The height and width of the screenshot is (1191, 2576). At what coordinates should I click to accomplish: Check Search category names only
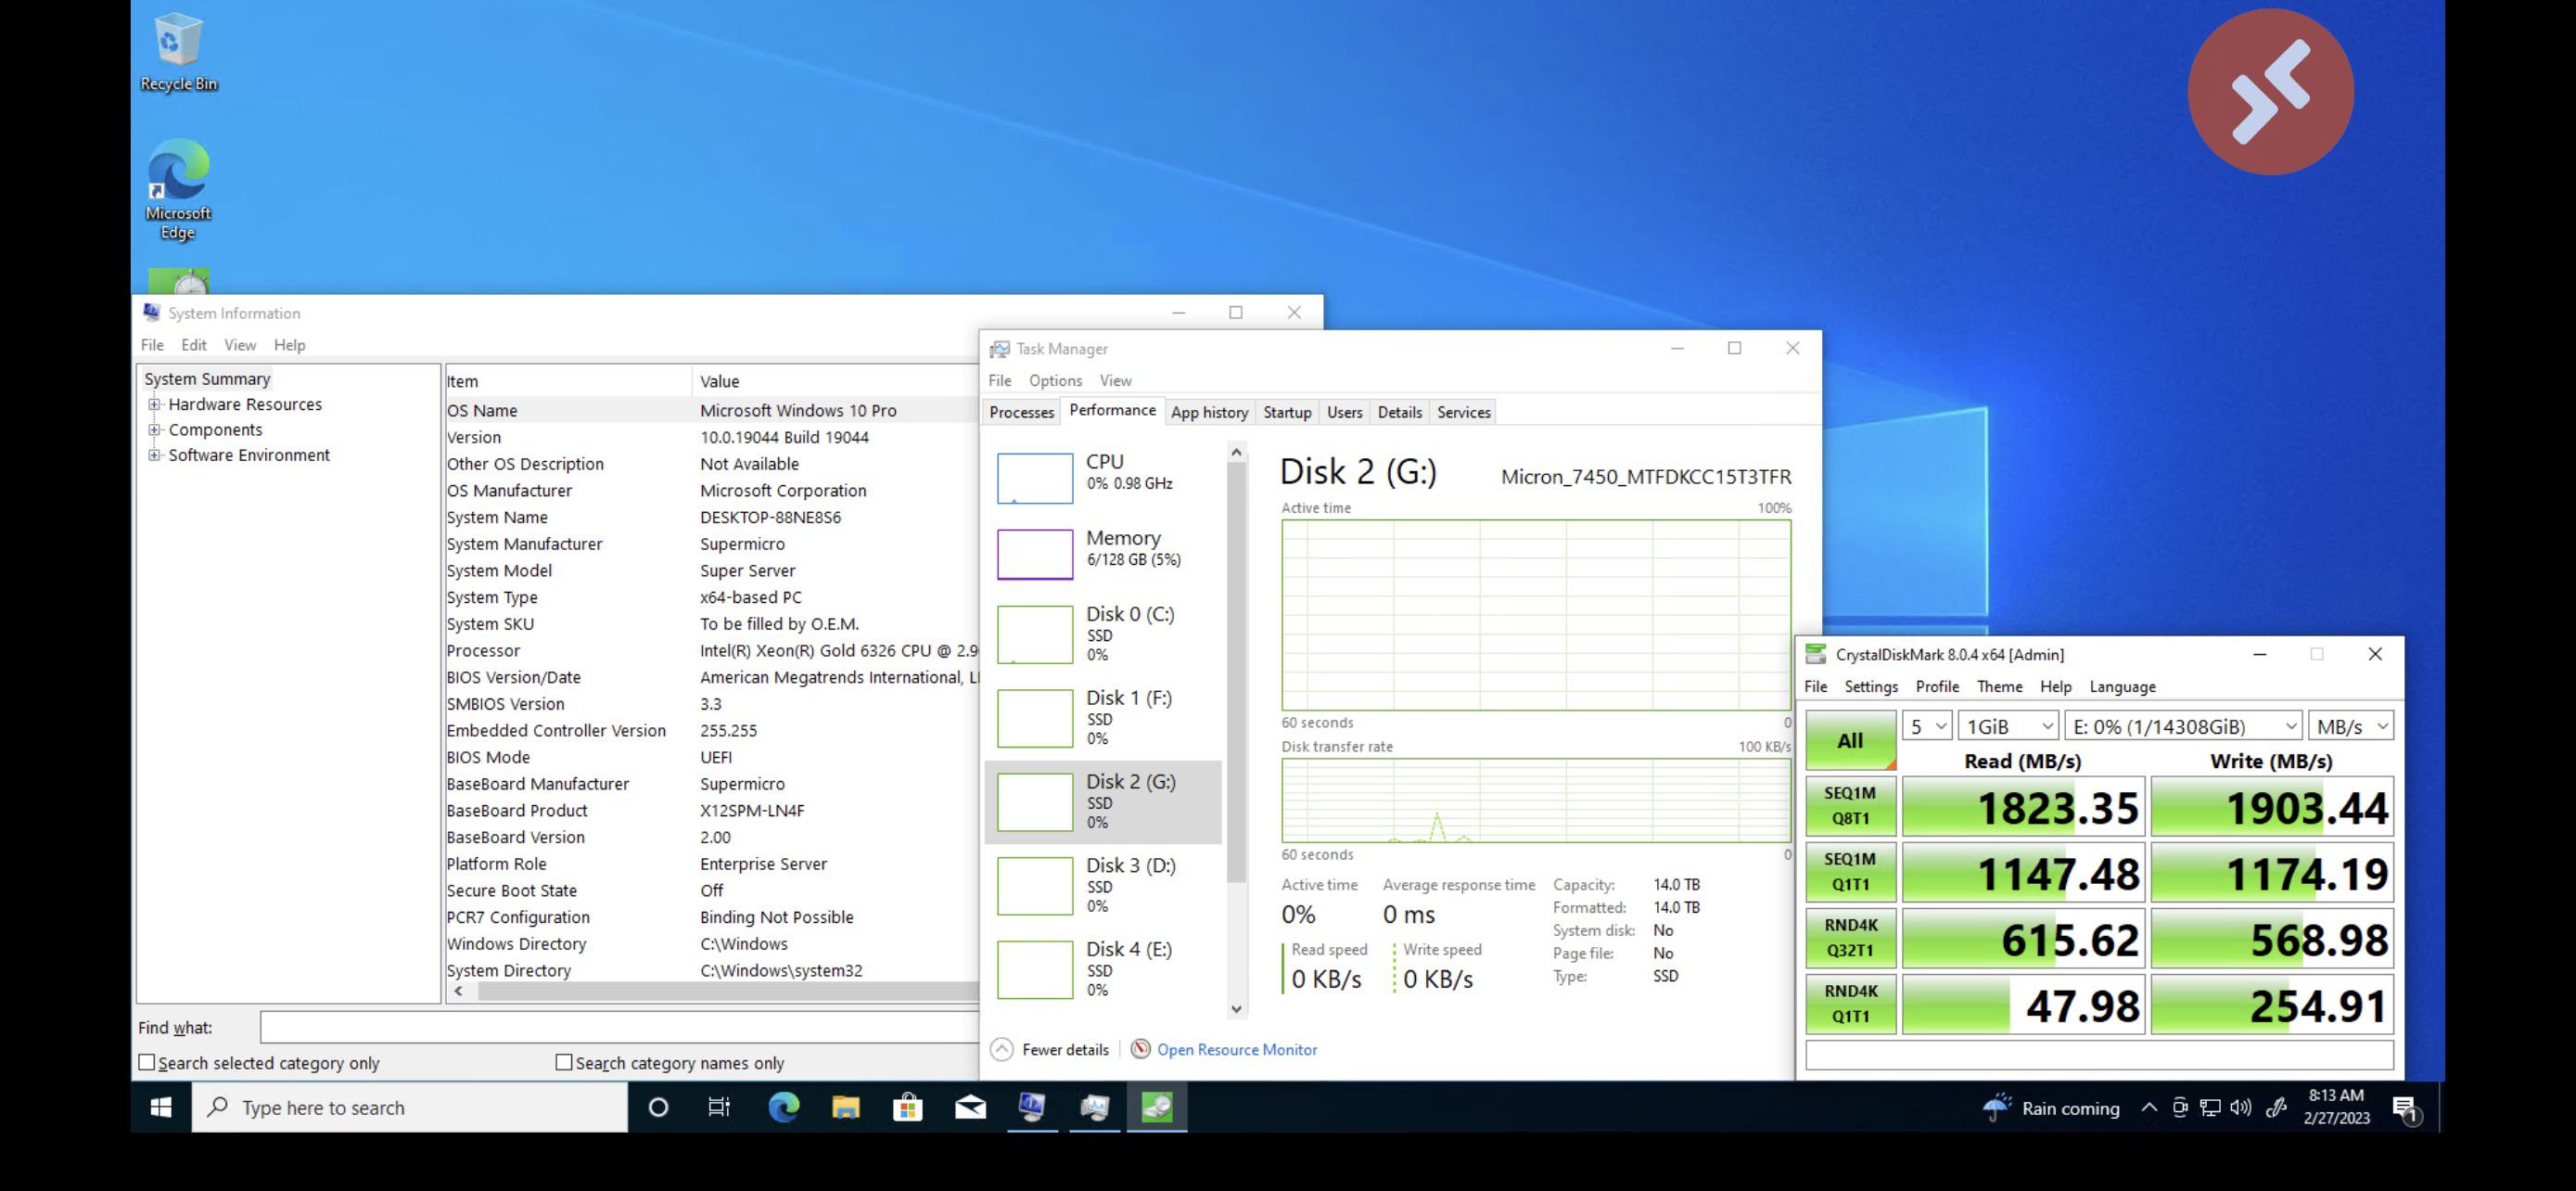coord(564,1062)
